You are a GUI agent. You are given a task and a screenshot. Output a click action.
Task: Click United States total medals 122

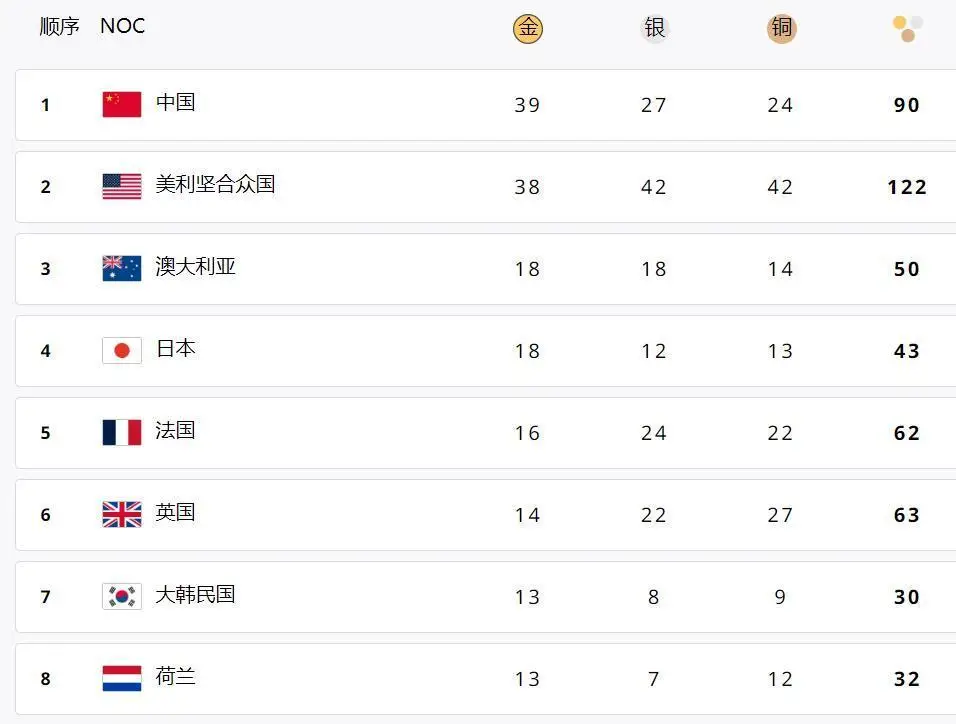pyautogui.click(x=907, y=187)
